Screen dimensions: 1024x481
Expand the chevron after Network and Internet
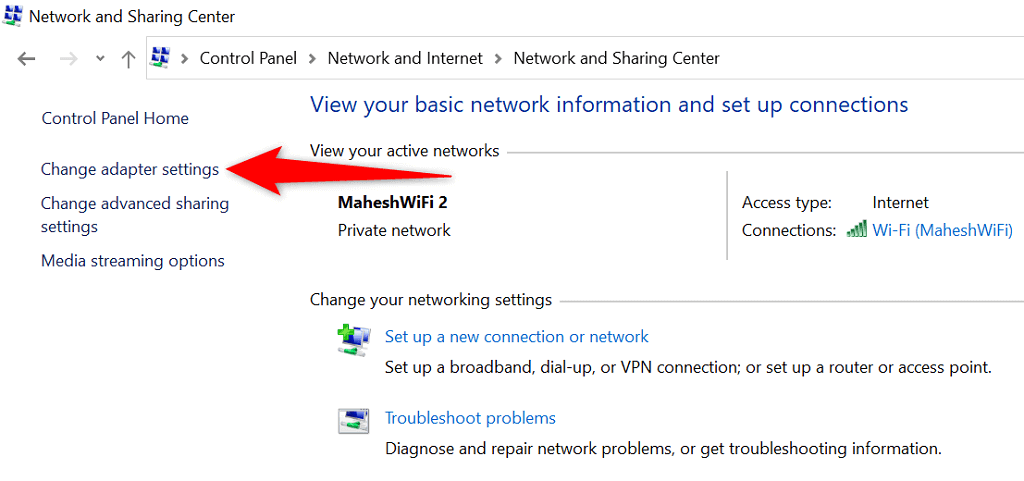(x=498, y=59)
